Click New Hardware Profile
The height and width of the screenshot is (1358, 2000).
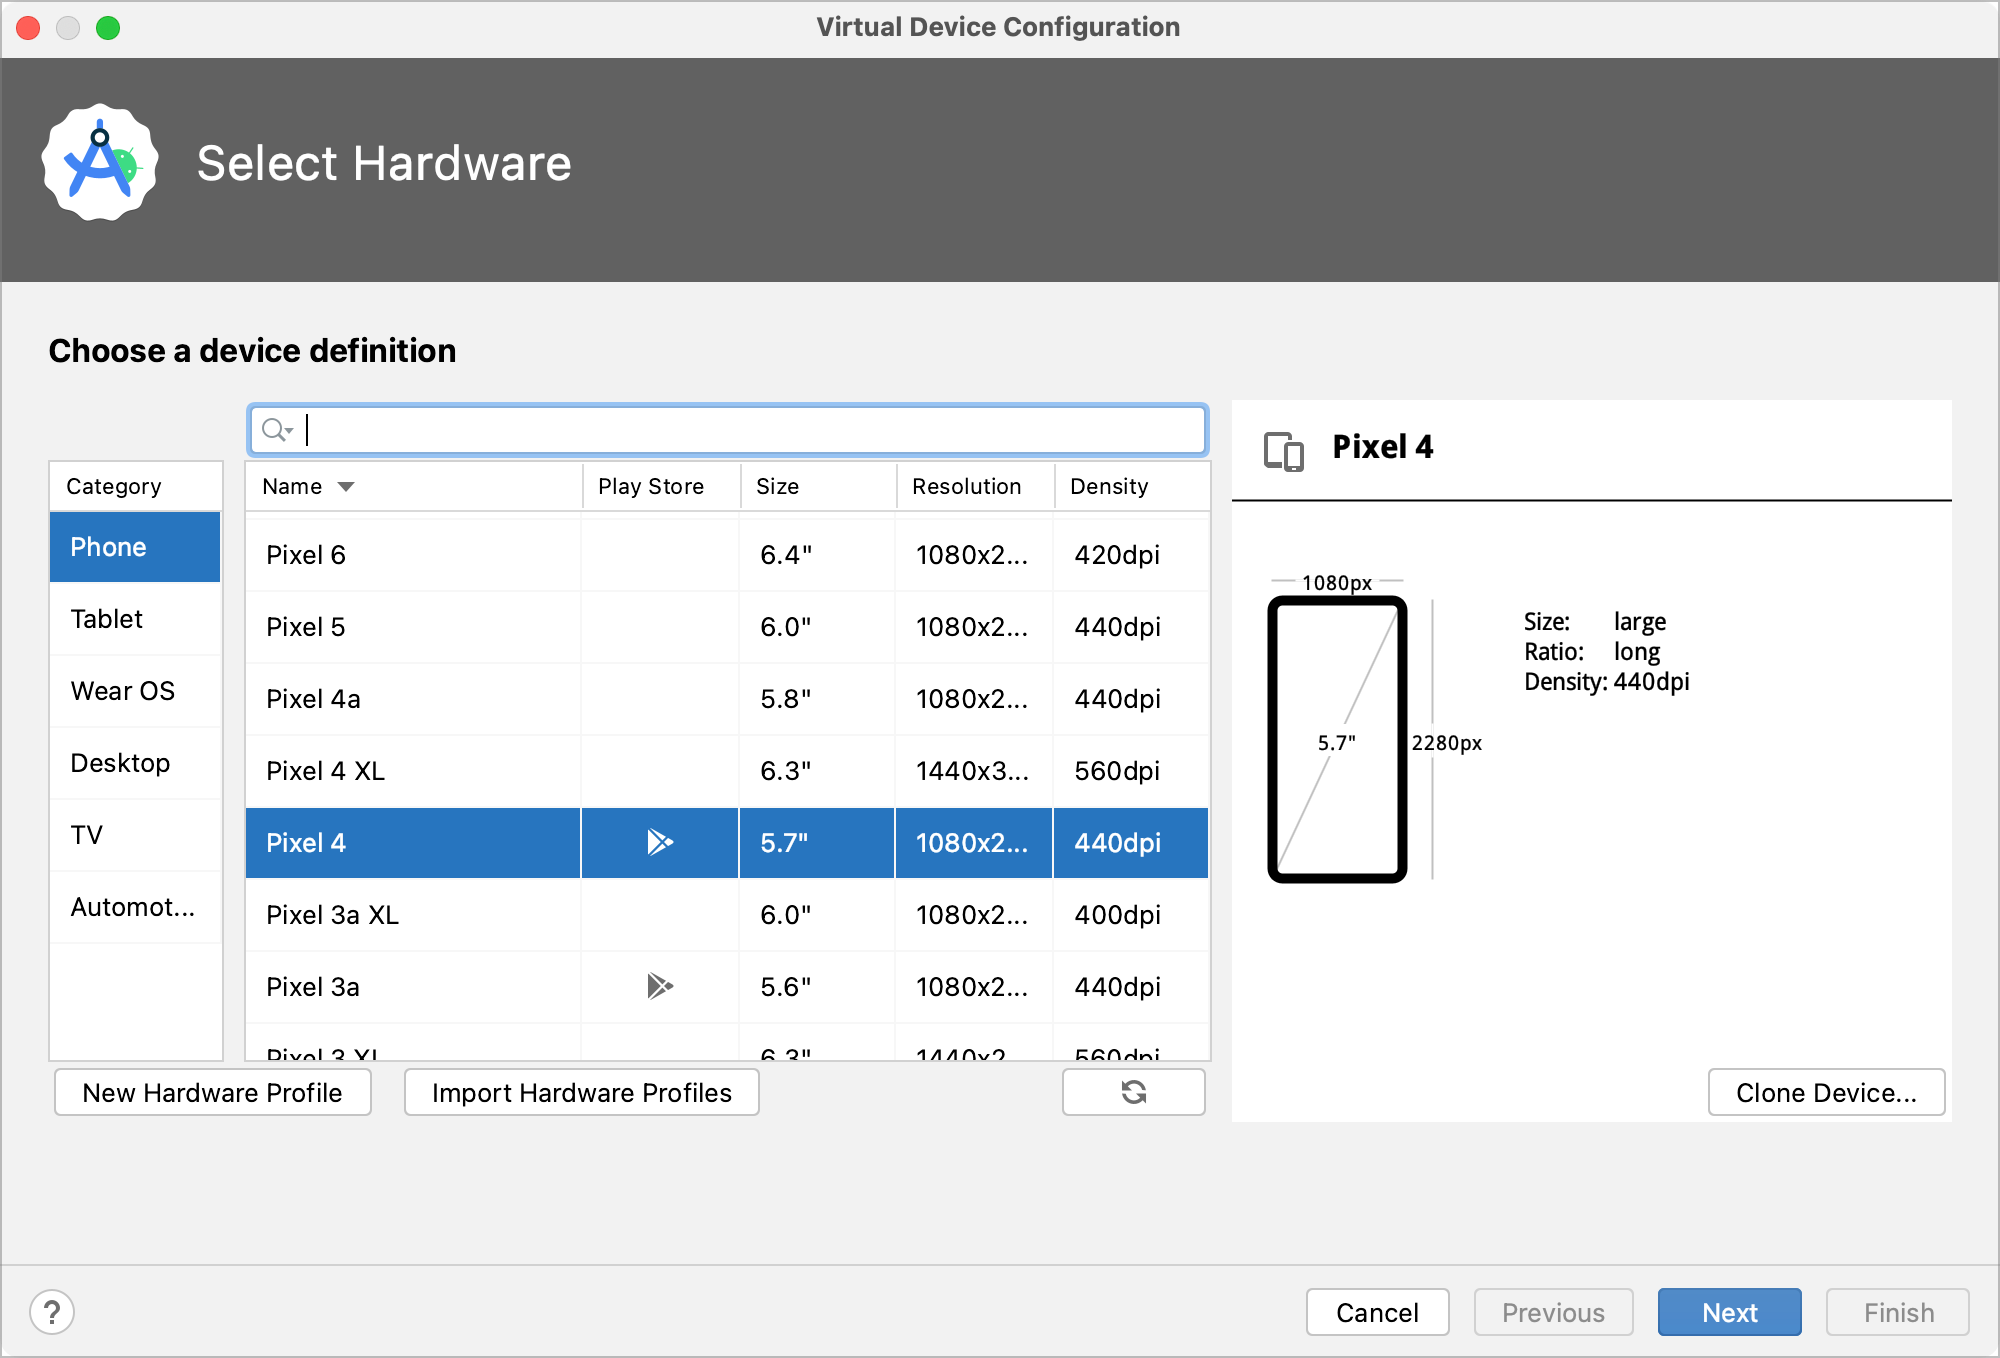(212, 1092)
